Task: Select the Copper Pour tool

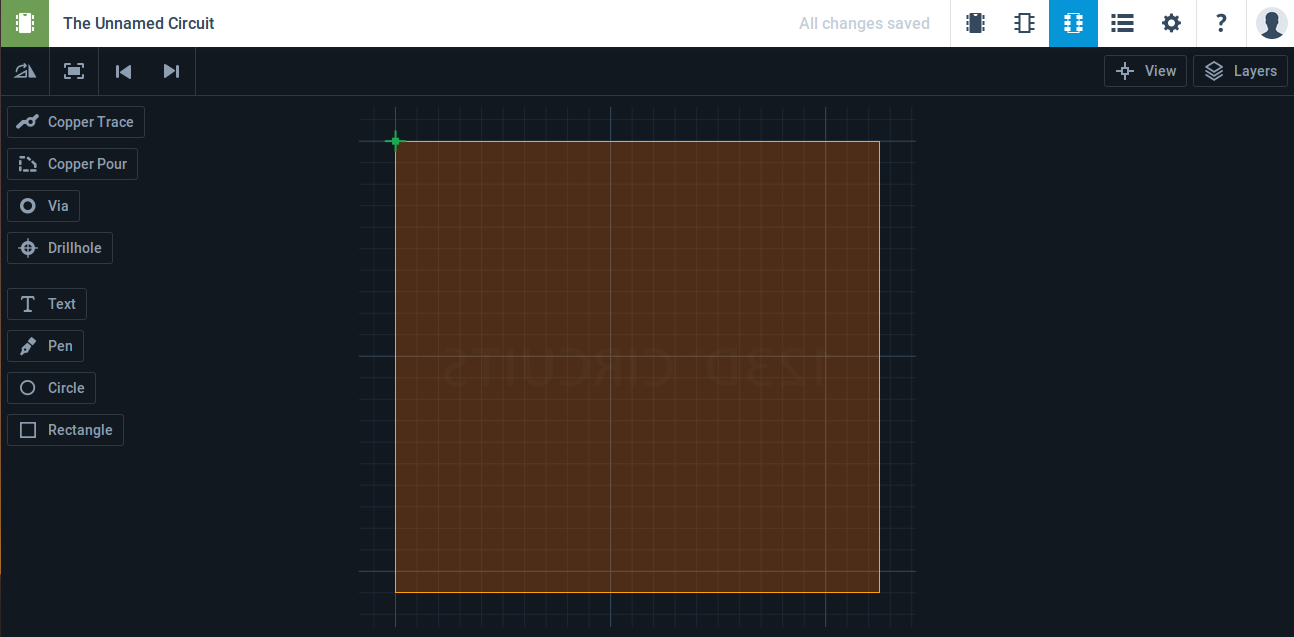Action: (72, 164)
